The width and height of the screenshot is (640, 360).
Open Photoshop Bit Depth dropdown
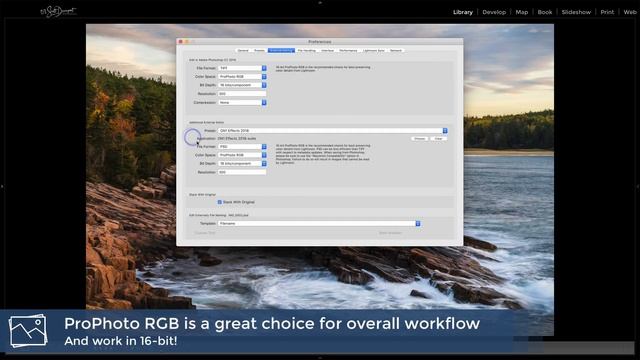click(x=242, y=85)
